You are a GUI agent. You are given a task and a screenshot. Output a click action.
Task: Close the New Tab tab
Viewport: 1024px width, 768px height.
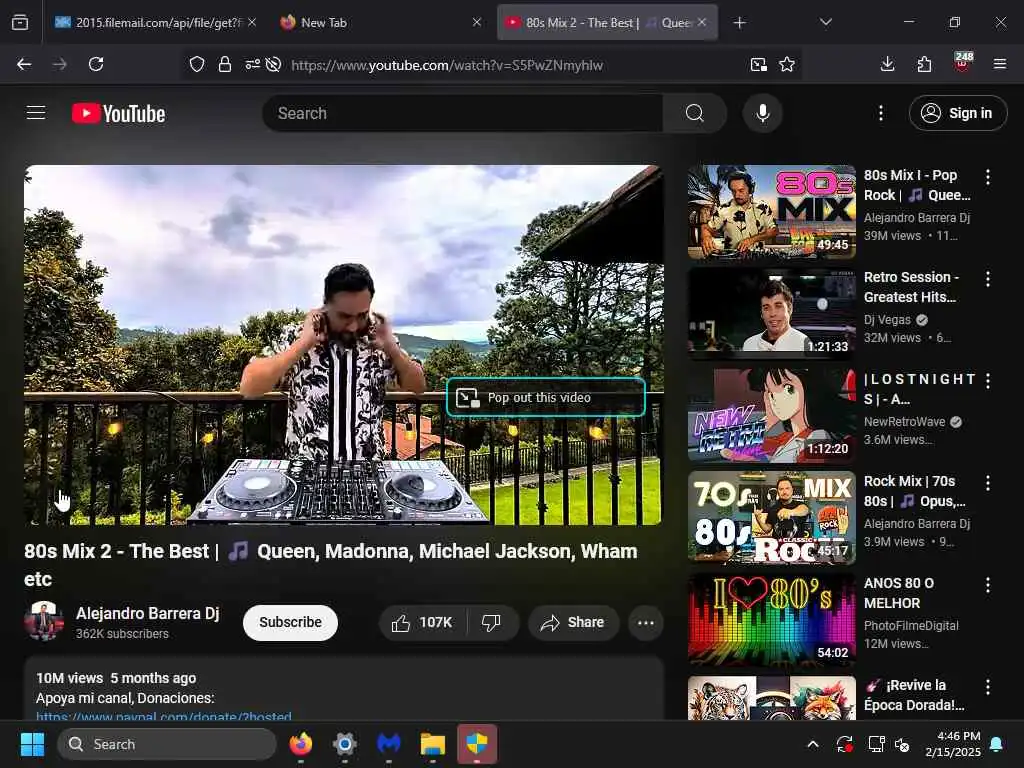pos(477,22)
